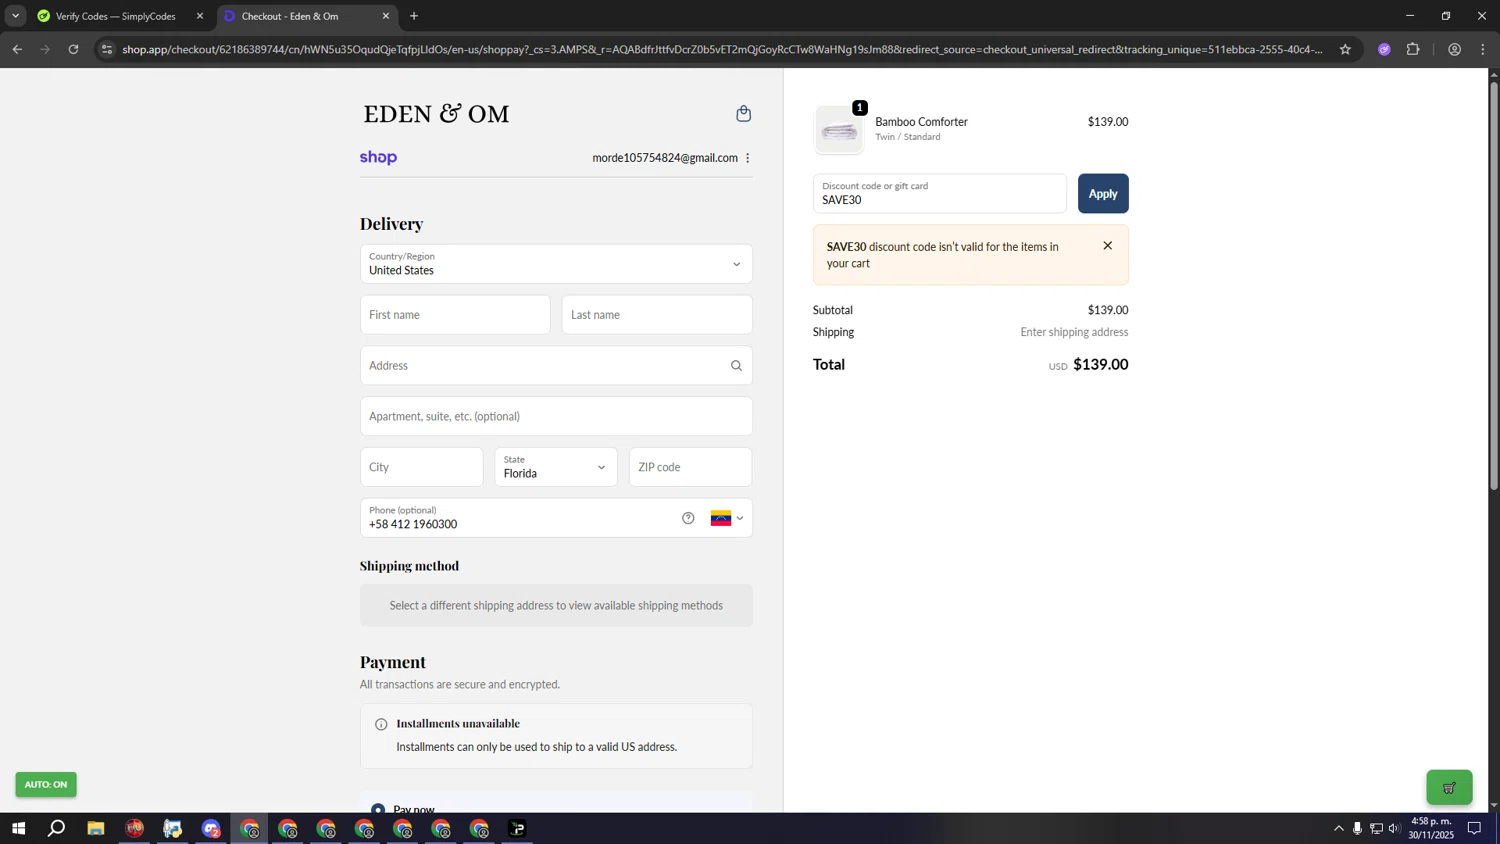Close the Checkout - Eden & Om tab
This screenshot has height=844, width=1500.
coord(386,16)
